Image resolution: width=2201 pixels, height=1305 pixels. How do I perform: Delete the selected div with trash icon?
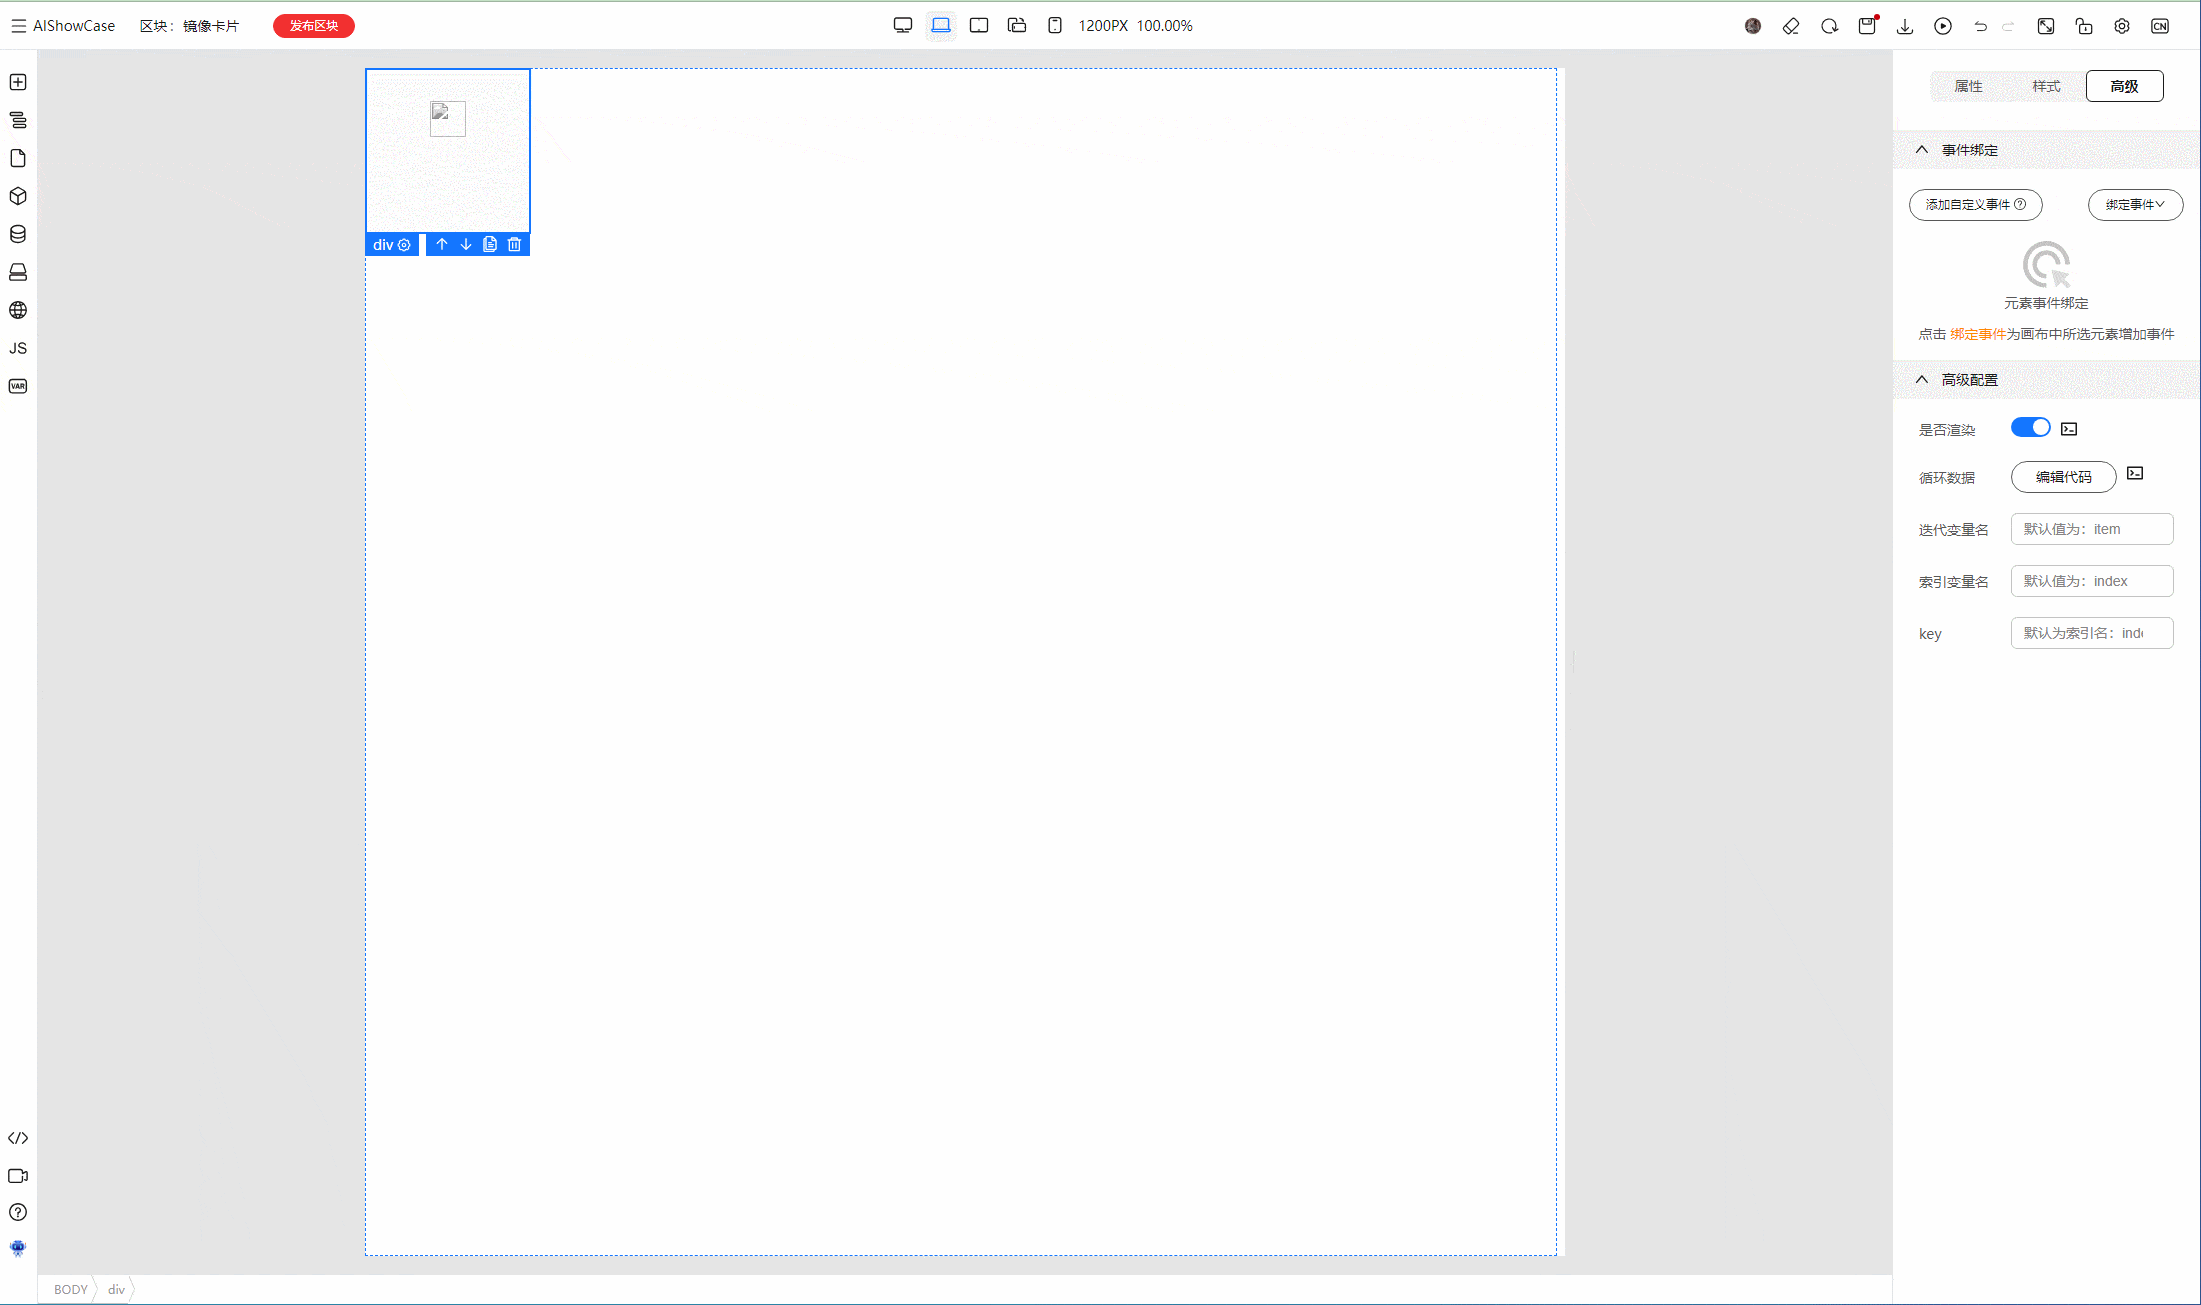514,244
